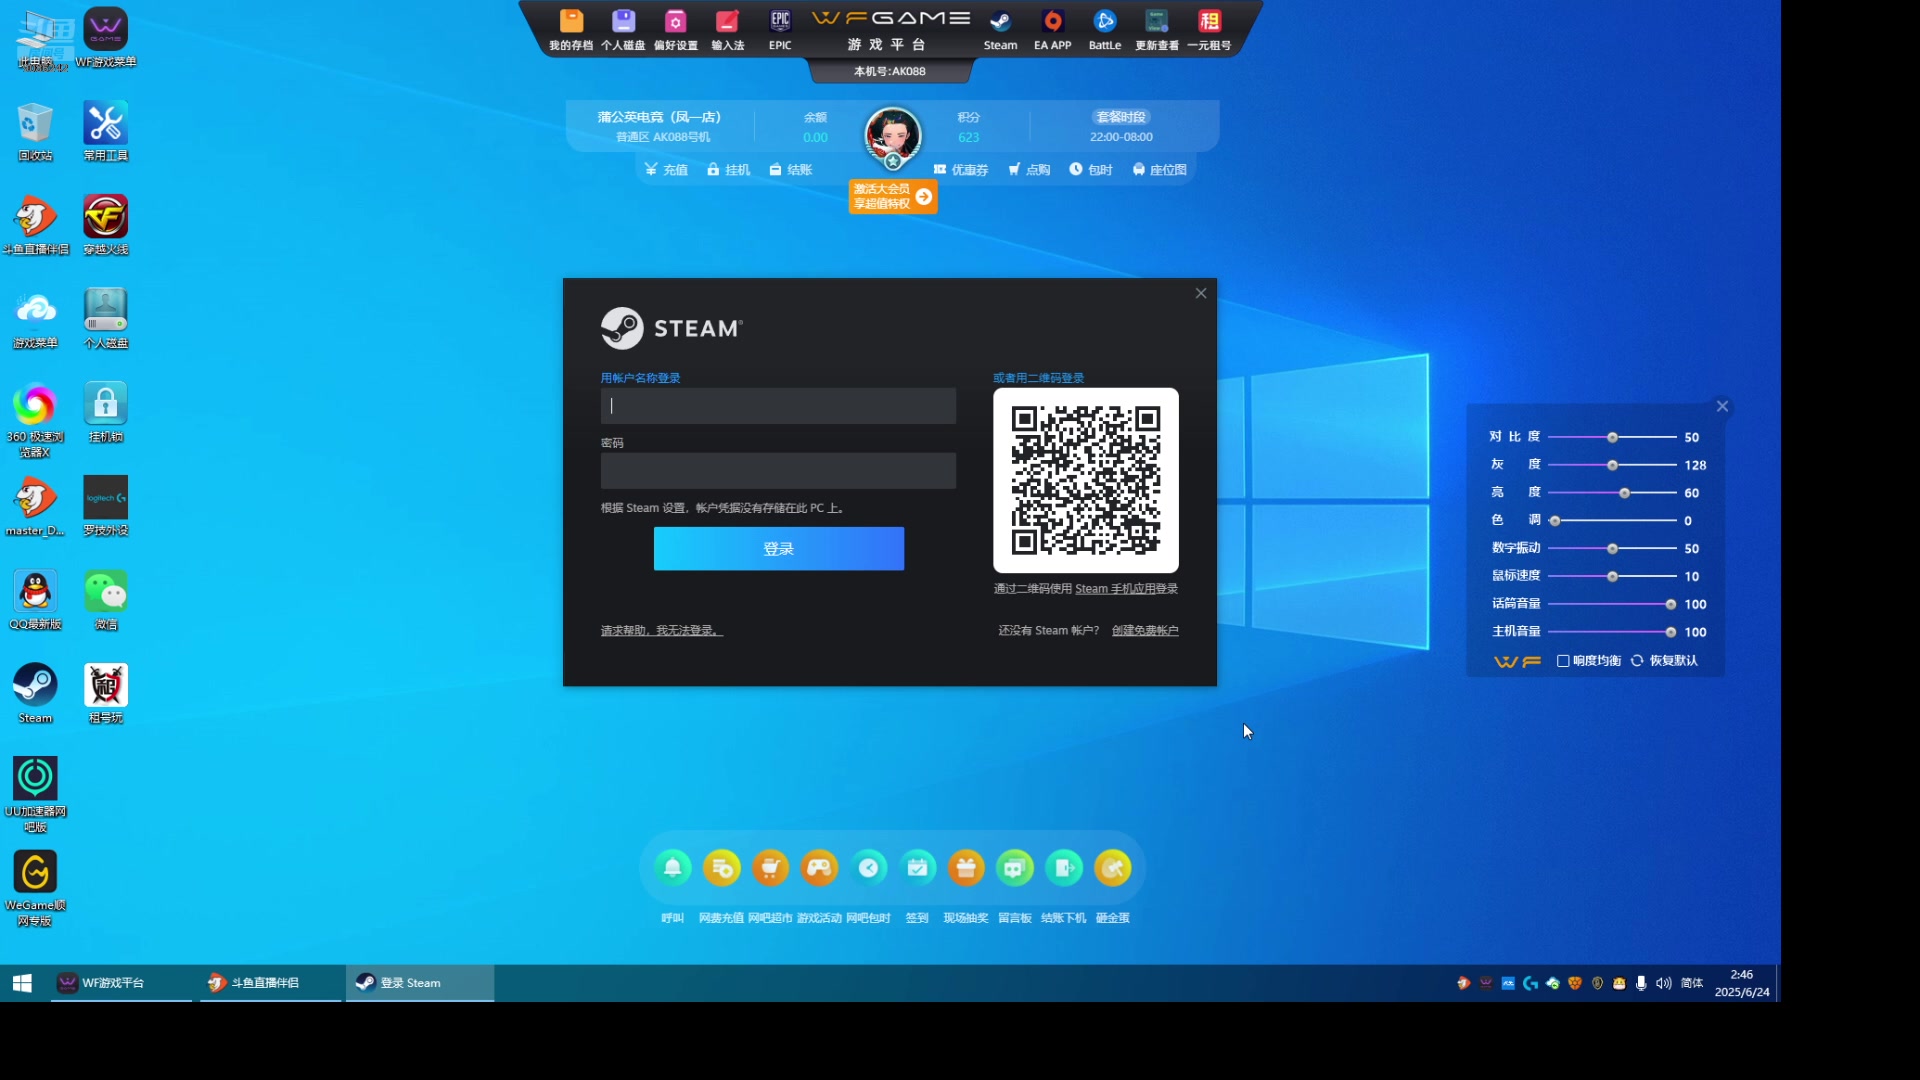Open 网吧超市 shopping cart icon
The height and width of the screenshot is (1080, 1920).
pos(771,868)
